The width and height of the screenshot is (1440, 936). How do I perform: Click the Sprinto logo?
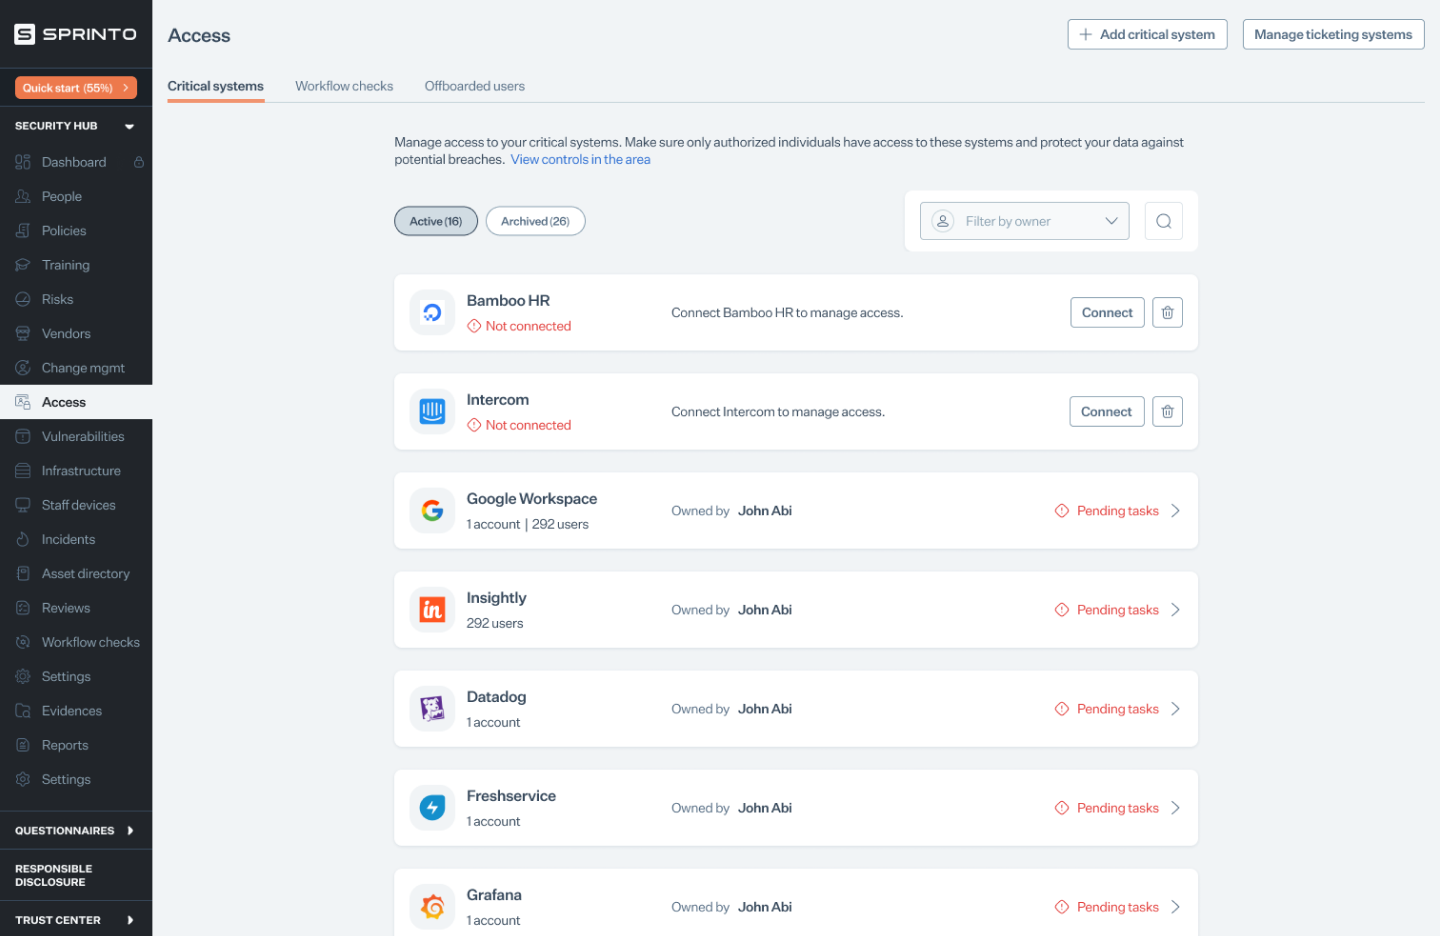pyautogui.click(x=76, y=34)
